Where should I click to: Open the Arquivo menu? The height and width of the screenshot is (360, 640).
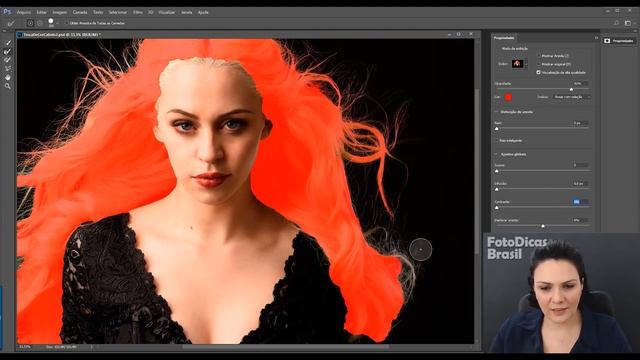point(24,12)
